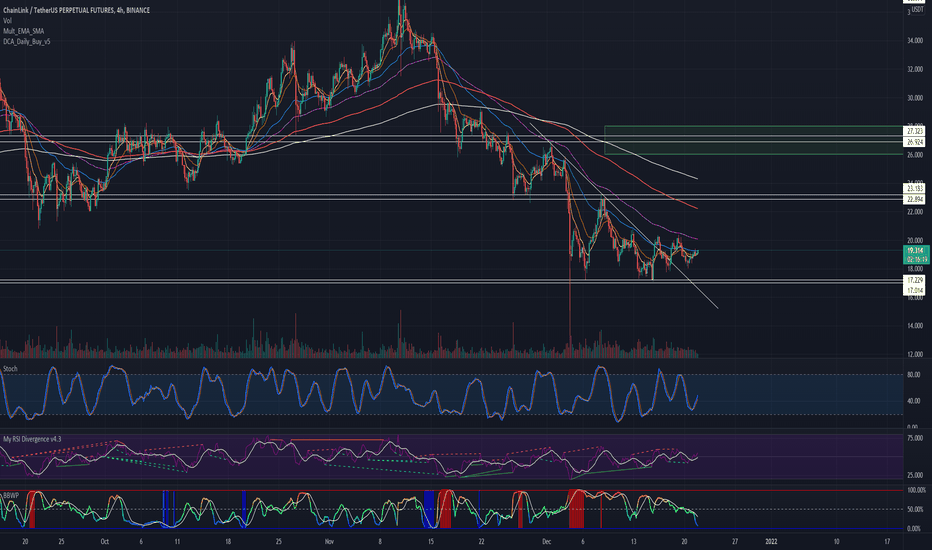This screenshot has width=932, height=550.
Task: Click the BBWP pane label
Action: pyautogui.click(x=11, y=495)
